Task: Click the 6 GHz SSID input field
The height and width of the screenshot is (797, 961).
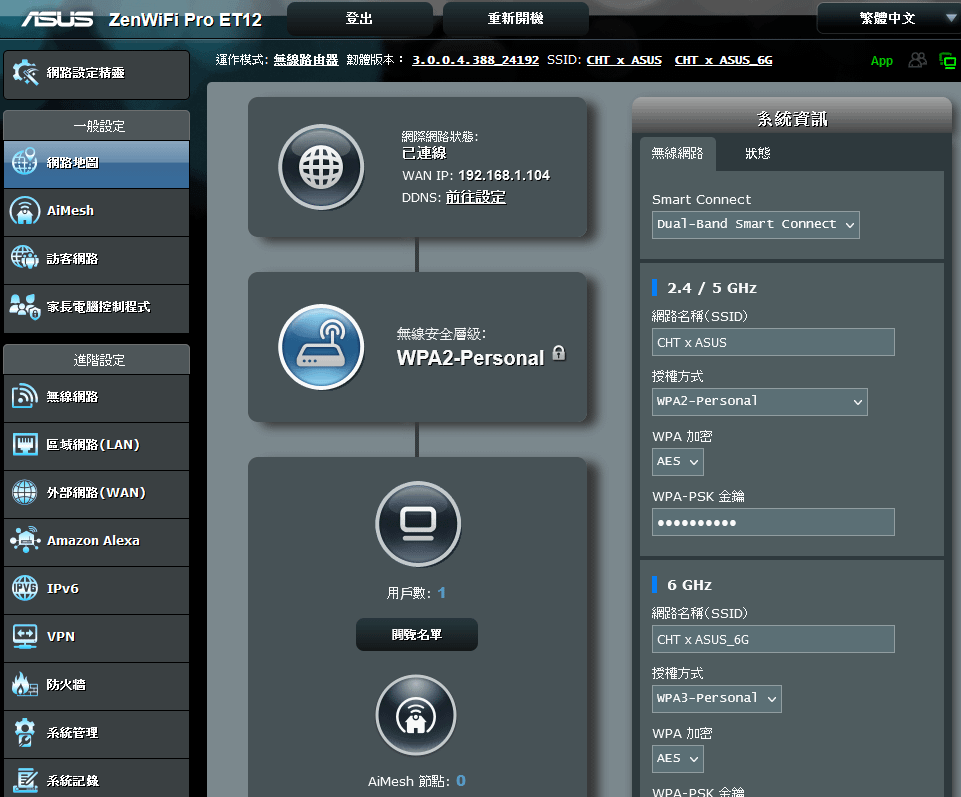Action: tap(773, 639)
